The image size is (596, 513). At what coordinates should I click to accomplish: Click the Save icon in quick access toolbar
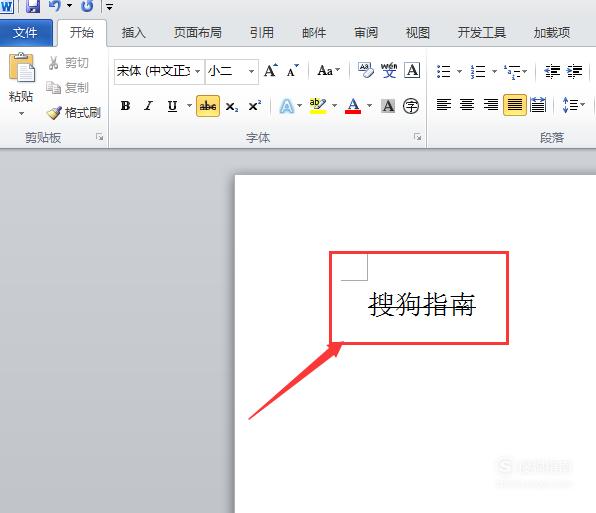(33, 6)
